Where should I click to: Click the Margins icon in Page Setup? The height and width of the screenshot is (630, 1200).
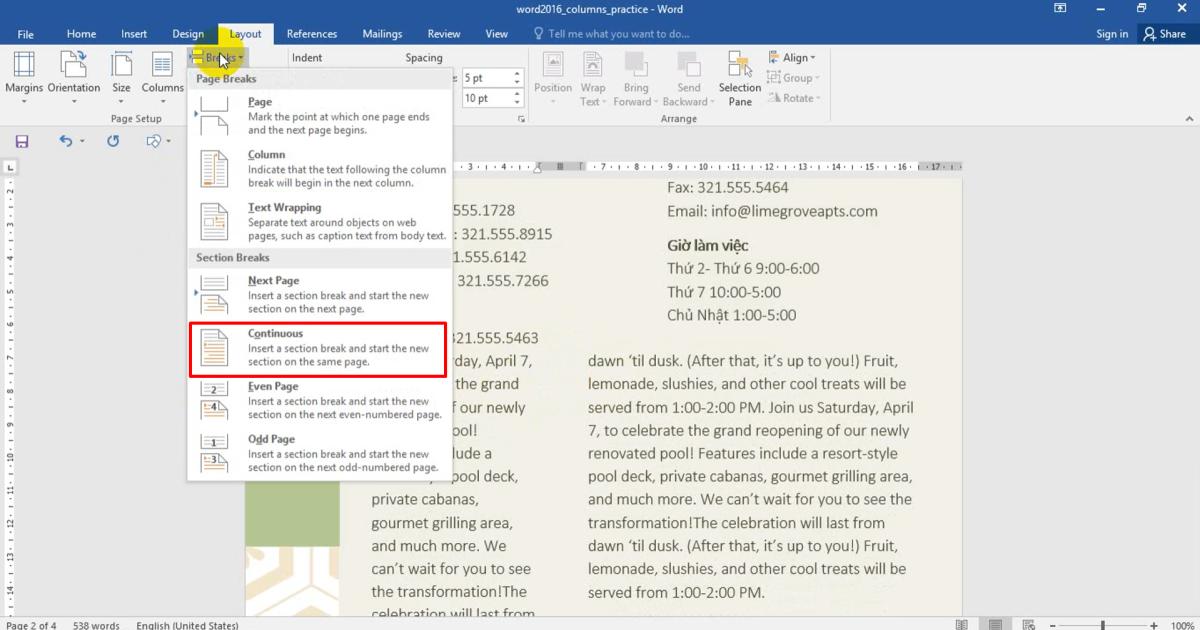(24, 66)
